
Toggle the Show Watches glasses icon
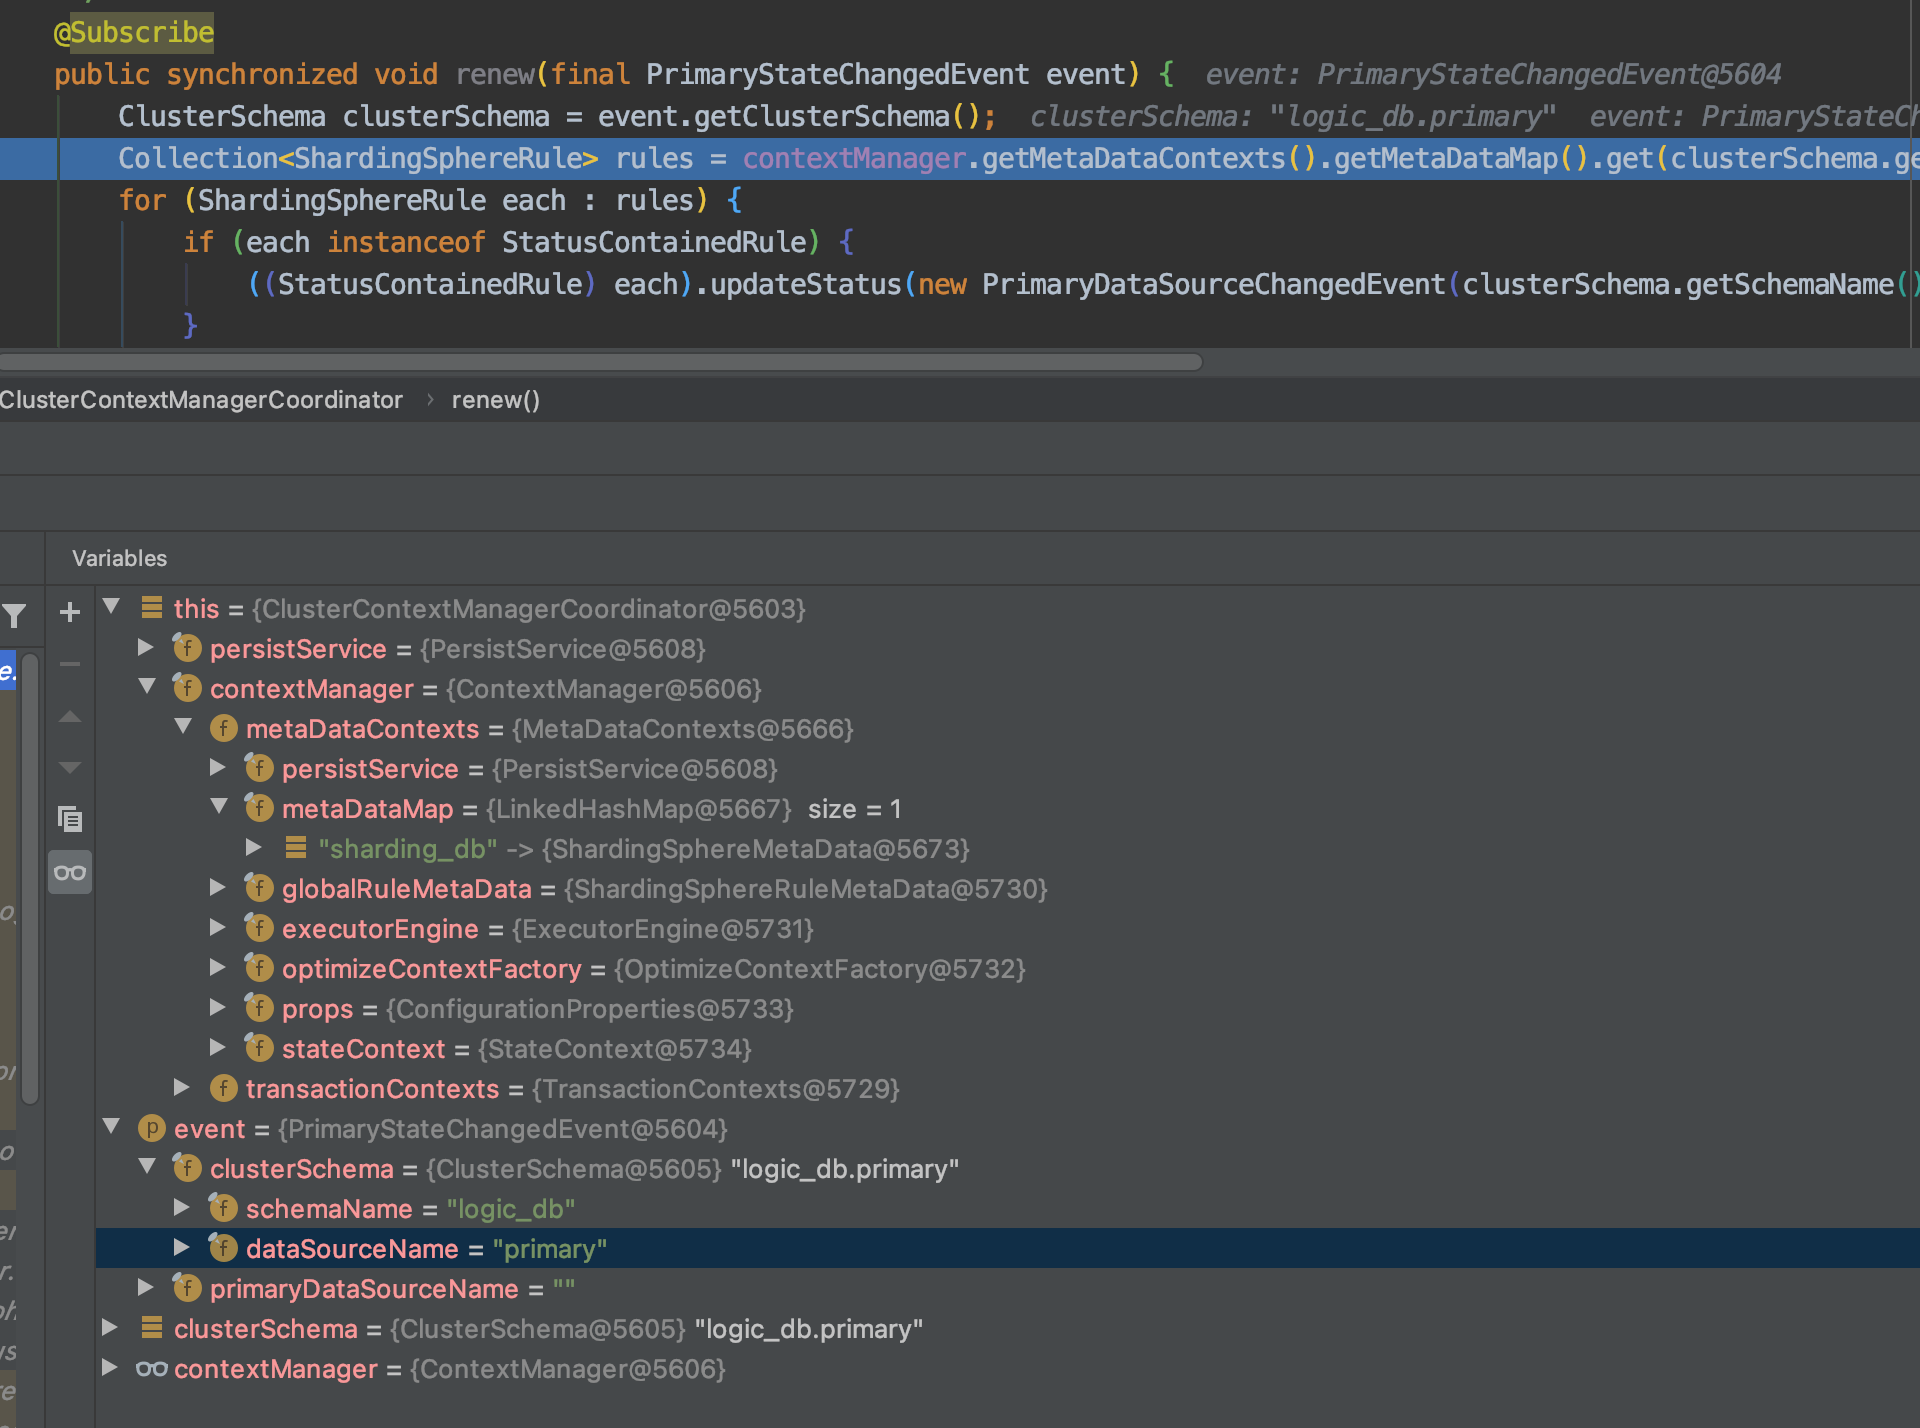click(x=69, y=871)
